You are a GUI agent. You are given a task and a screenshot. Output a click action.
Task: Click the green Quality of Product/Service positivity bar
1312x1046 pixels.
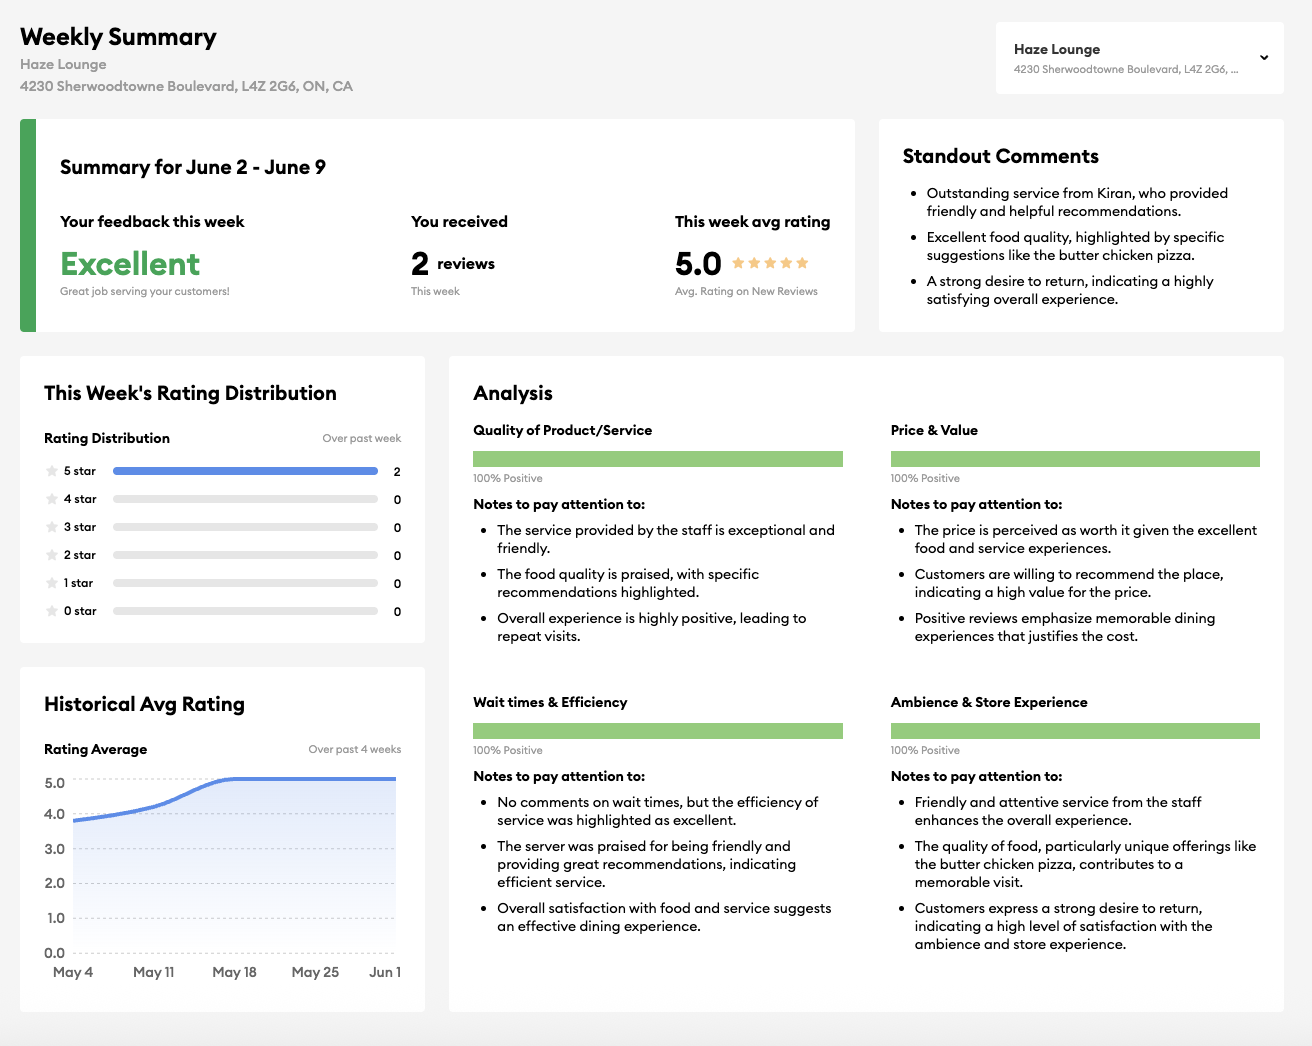point(658,458)
